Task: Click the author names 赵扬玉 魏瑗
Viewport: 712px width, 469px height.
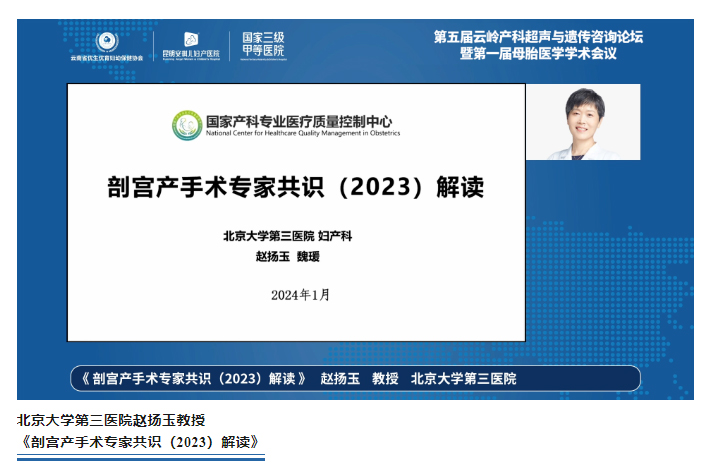Action: tap(294, 257)
